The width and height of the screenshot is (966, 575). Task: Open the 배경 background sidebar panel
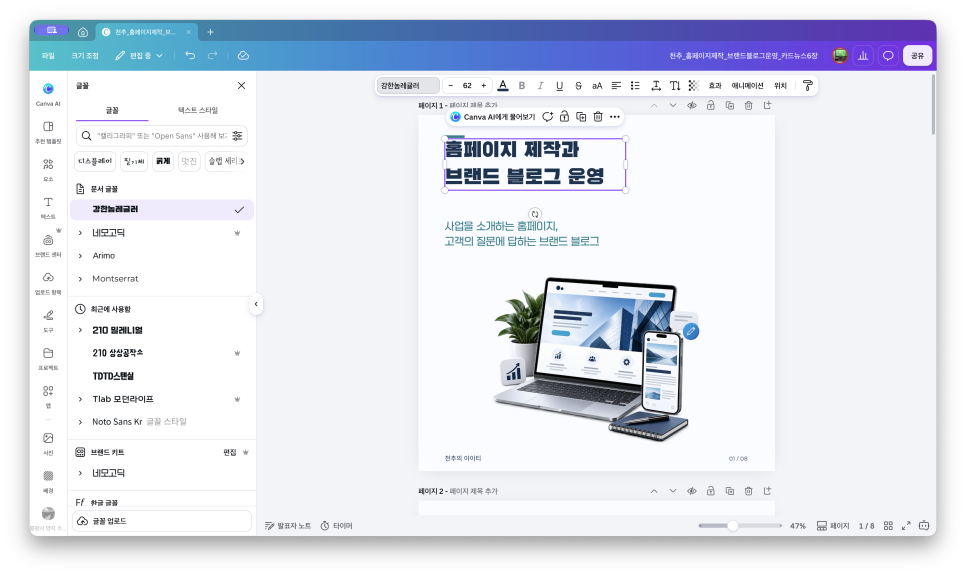(x=48, y=481)
